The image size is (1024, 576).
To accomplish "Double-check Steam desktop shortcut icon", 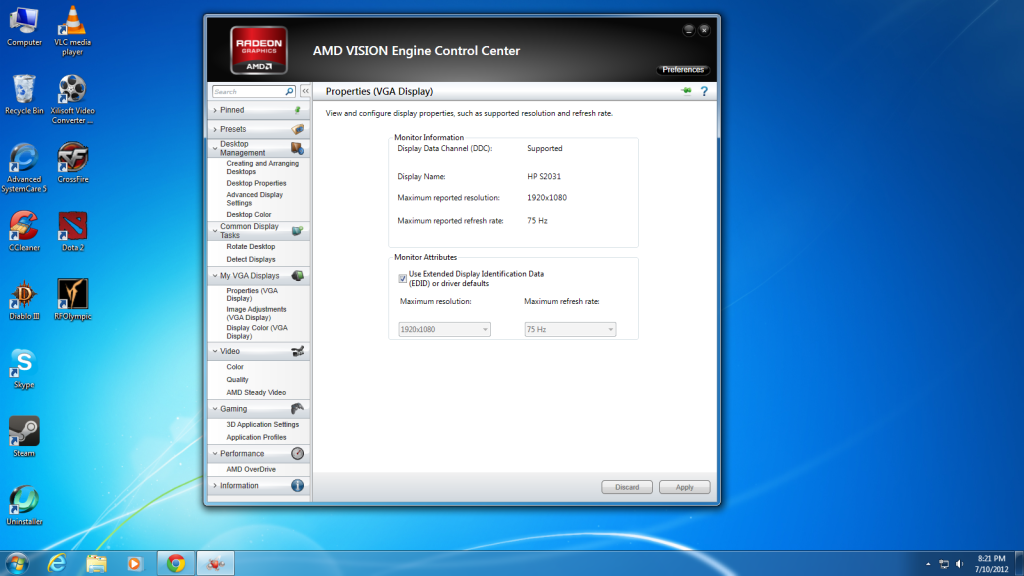I will pyautogui.click(x=24, y=432).
